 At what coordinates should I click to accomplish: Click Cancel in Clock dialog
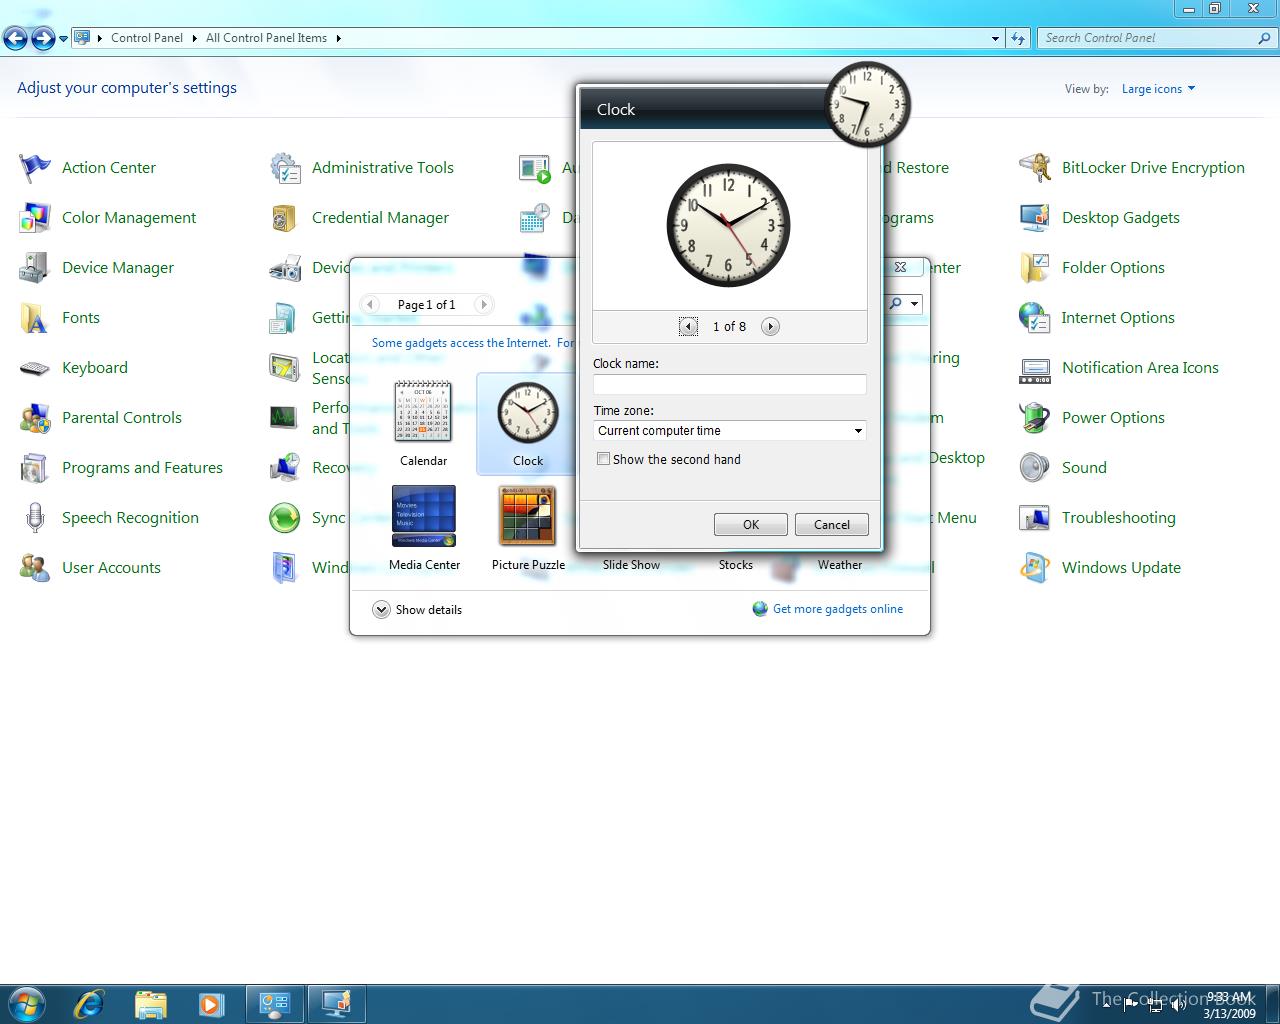tap(832, 525)
